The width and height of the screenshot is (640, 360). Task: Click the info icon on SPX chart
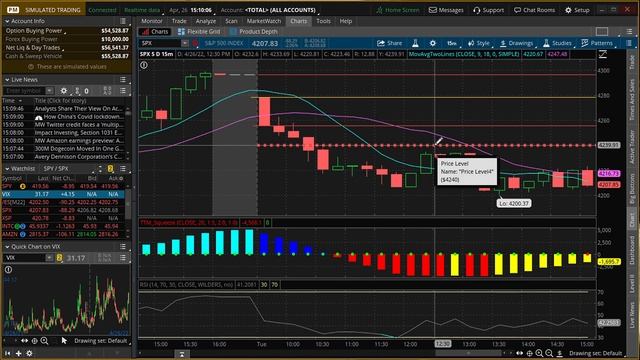click(x=144, y=64)
